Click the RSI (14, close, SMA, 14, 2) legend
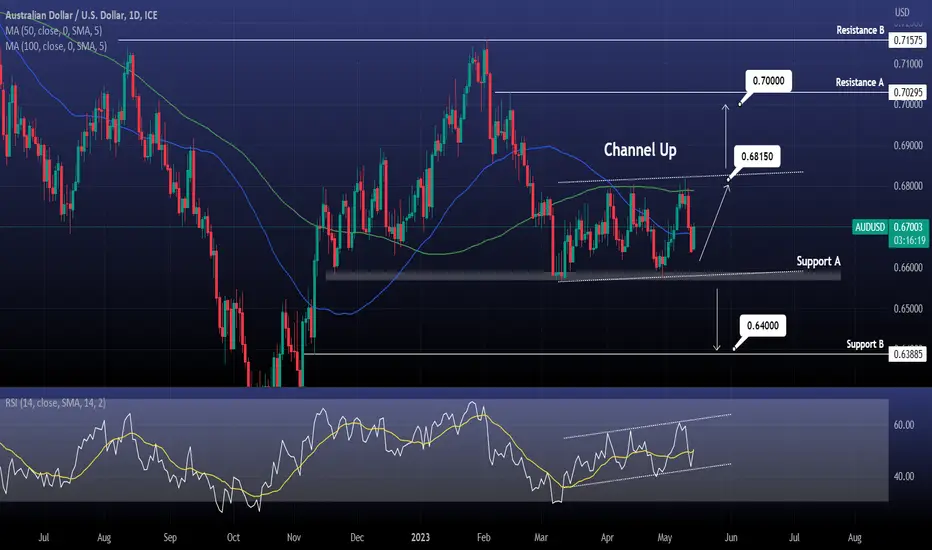This screenshot has width=932, height=550. (x=55, y=403)
